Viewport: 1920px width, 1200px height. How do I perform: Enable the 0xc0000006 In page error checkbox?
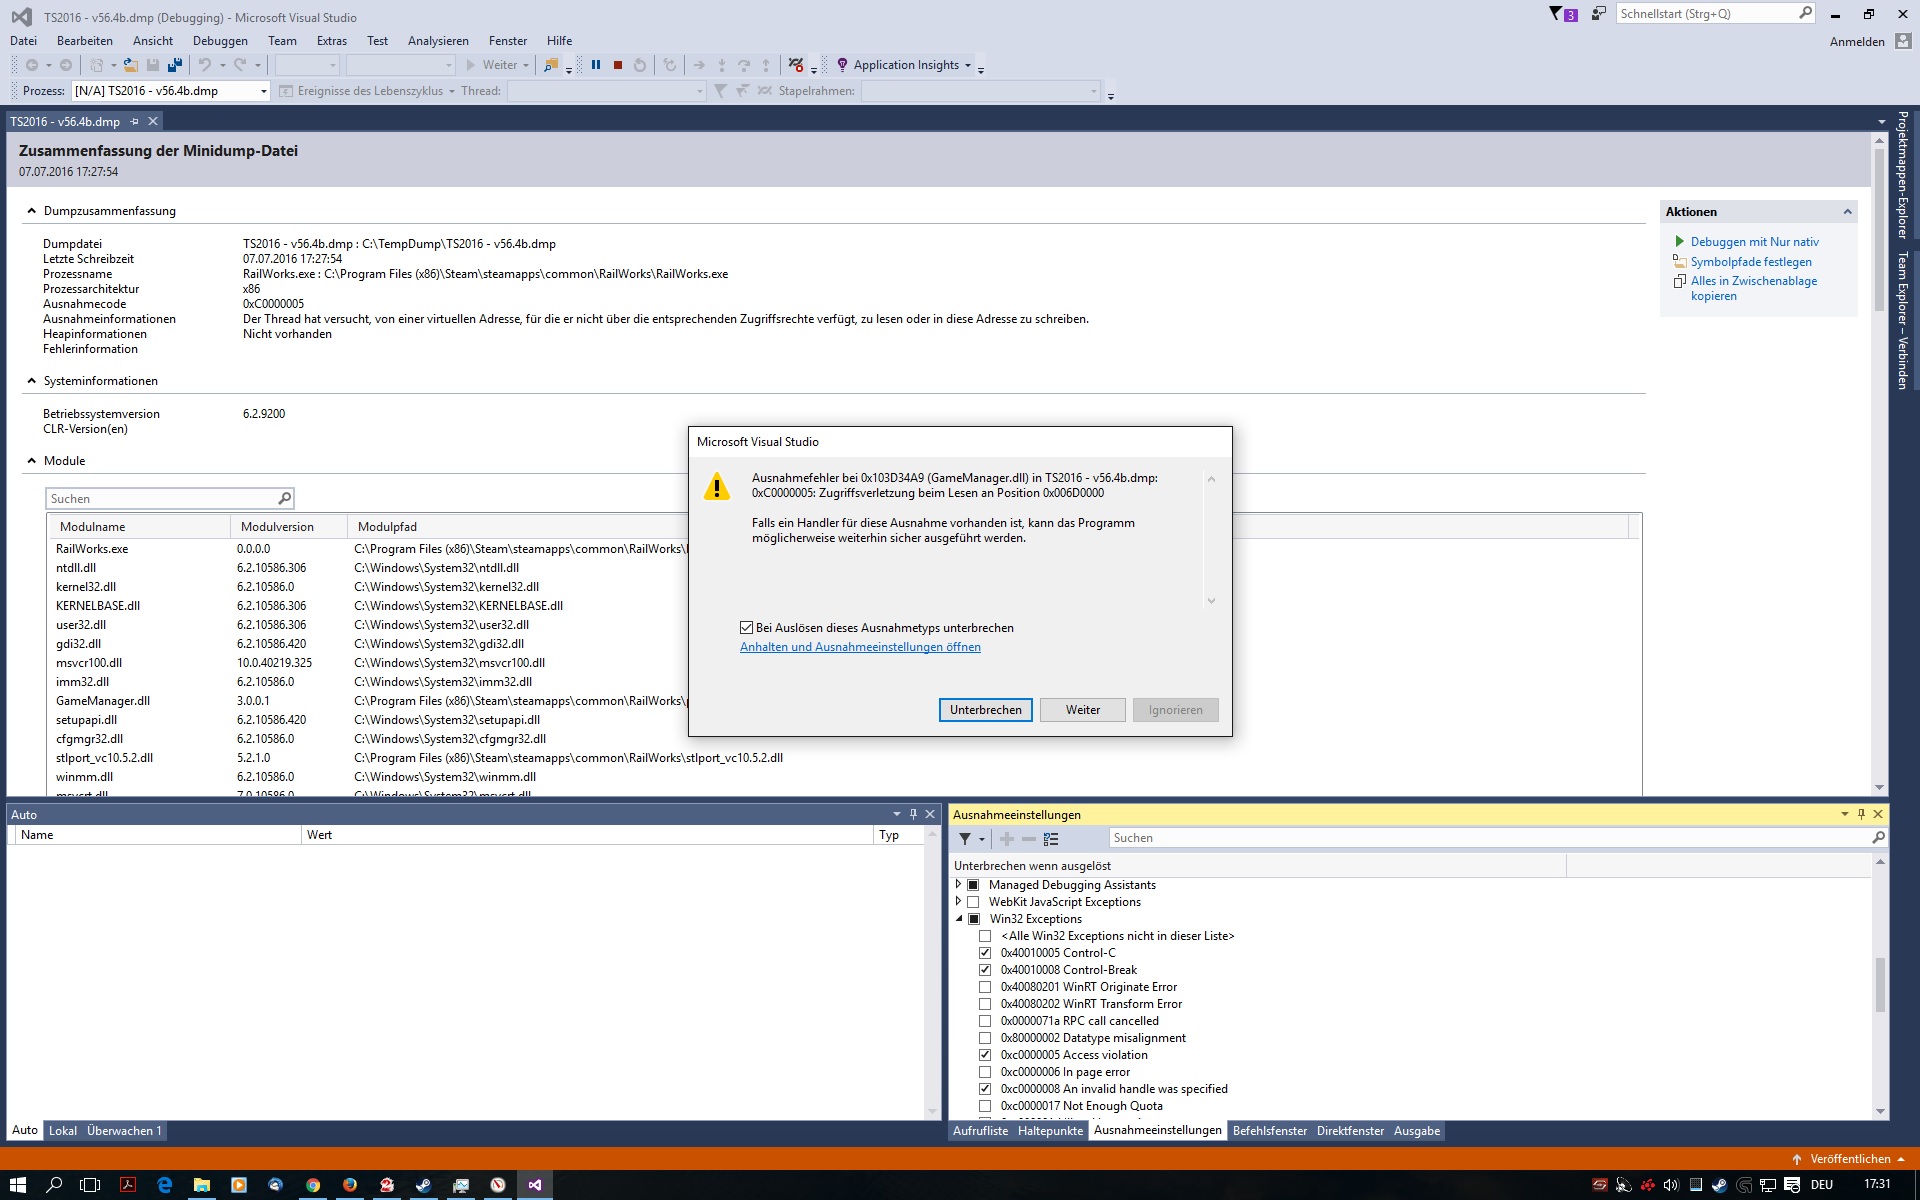tap(985, 1072)
